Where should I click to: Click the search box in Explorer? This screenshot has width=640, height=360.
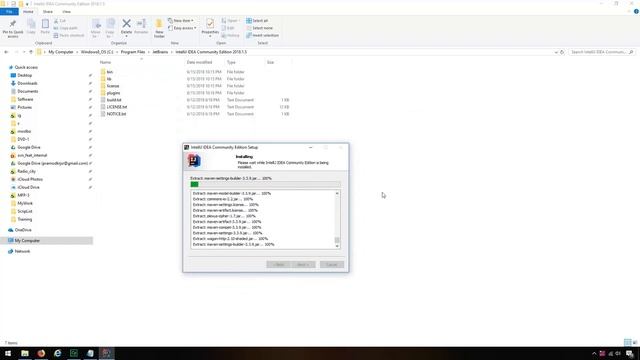[x=602, y=52]
